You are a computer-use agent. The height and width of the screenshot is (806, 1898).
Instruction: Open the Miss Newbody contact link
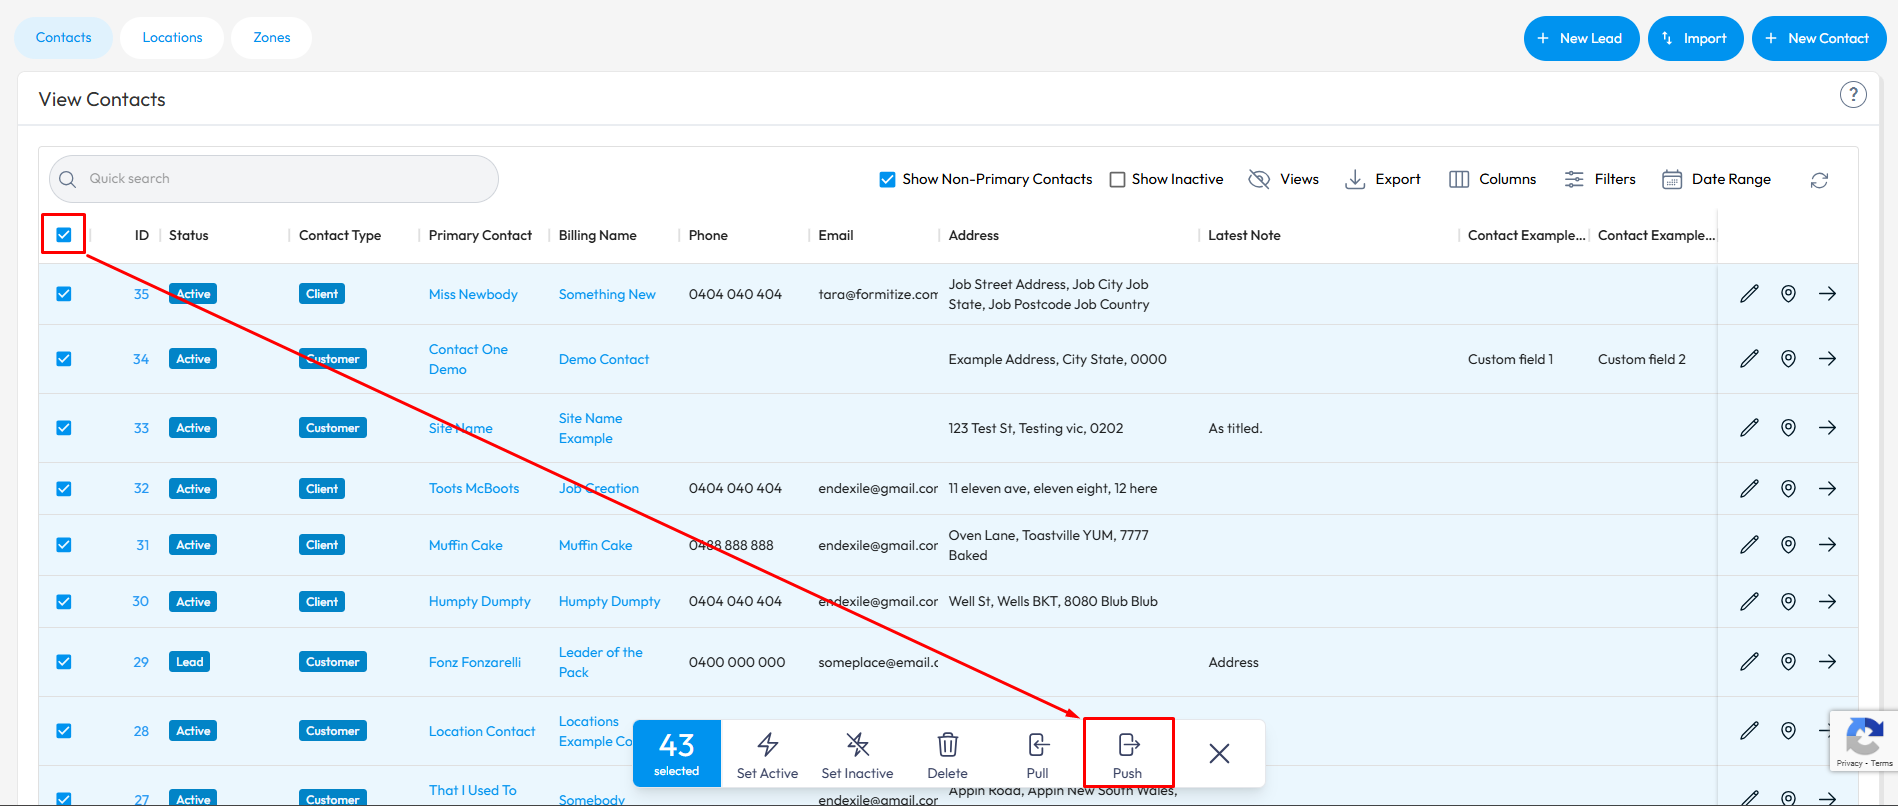[x=473, y=294]
